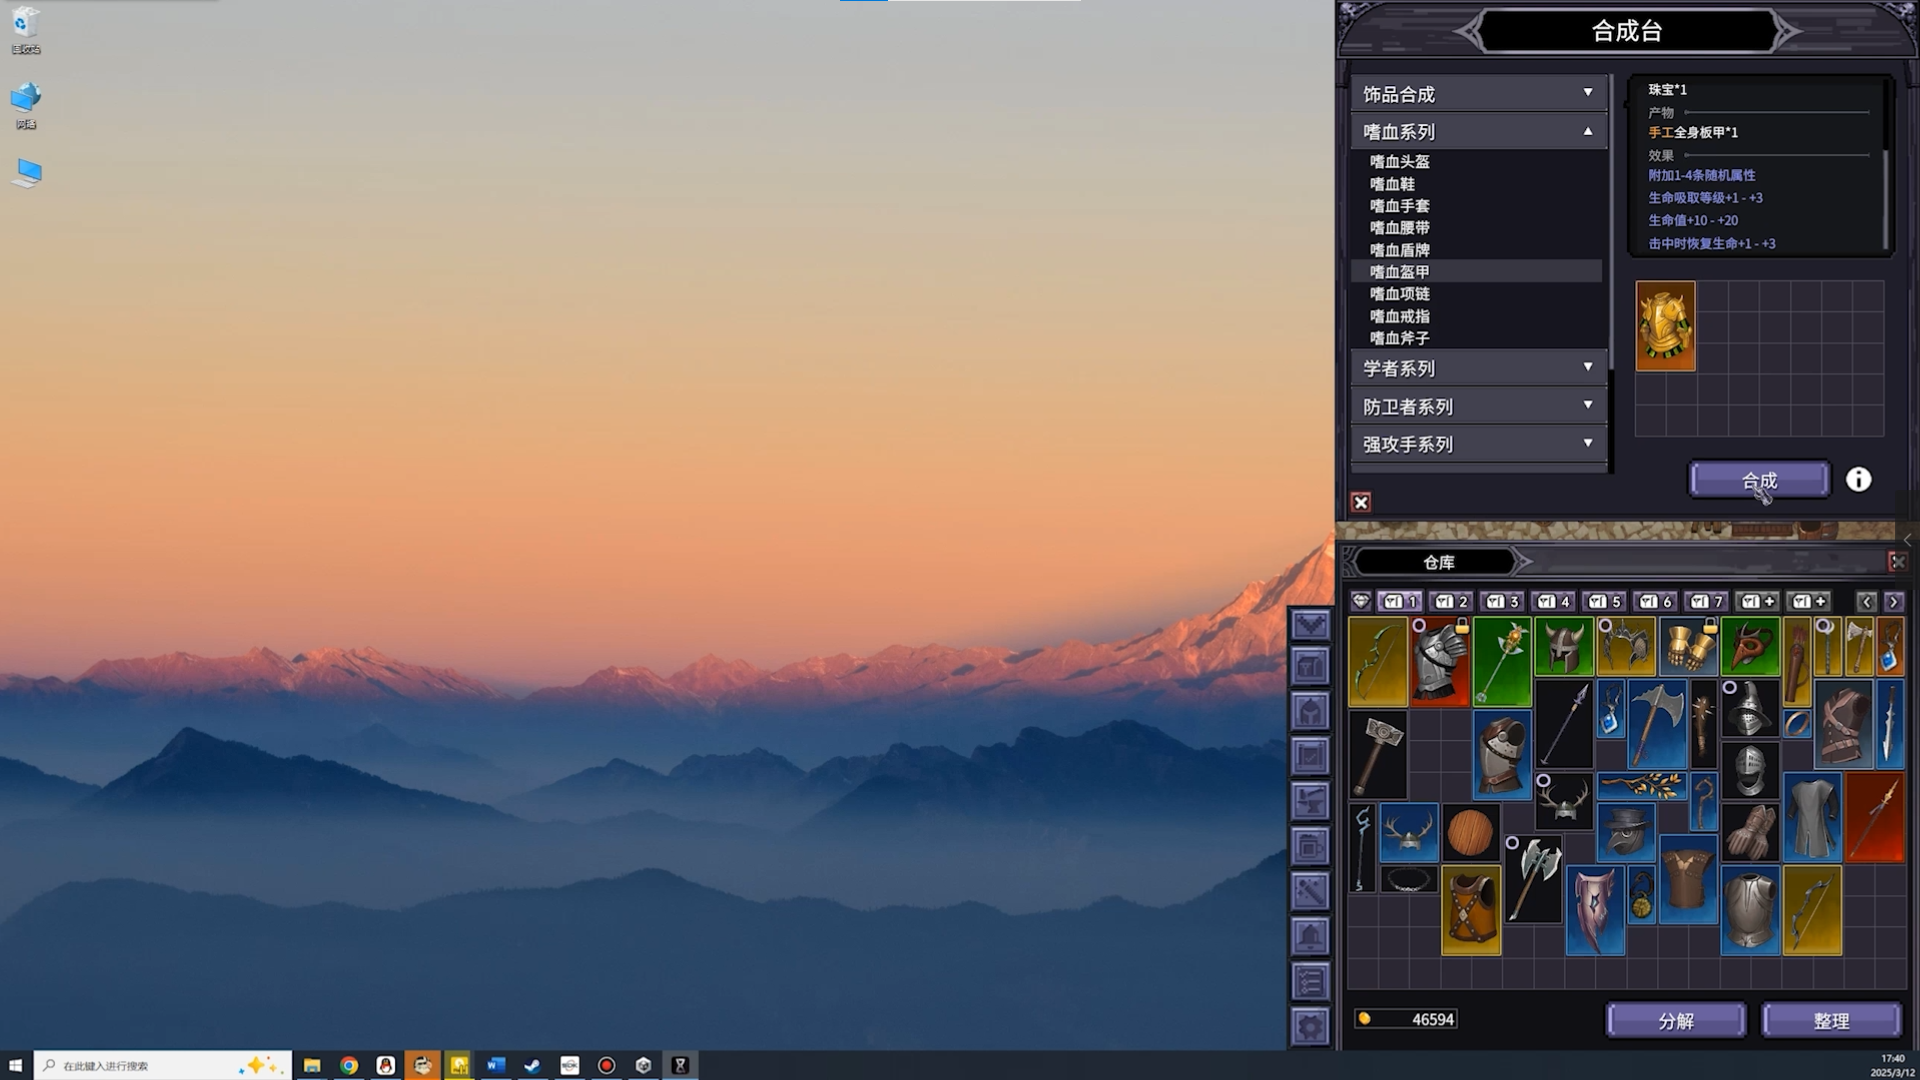Click the plague doctor mask item
The width and height of the screenshot is (1920, 1080).
tap(1625, 833)
